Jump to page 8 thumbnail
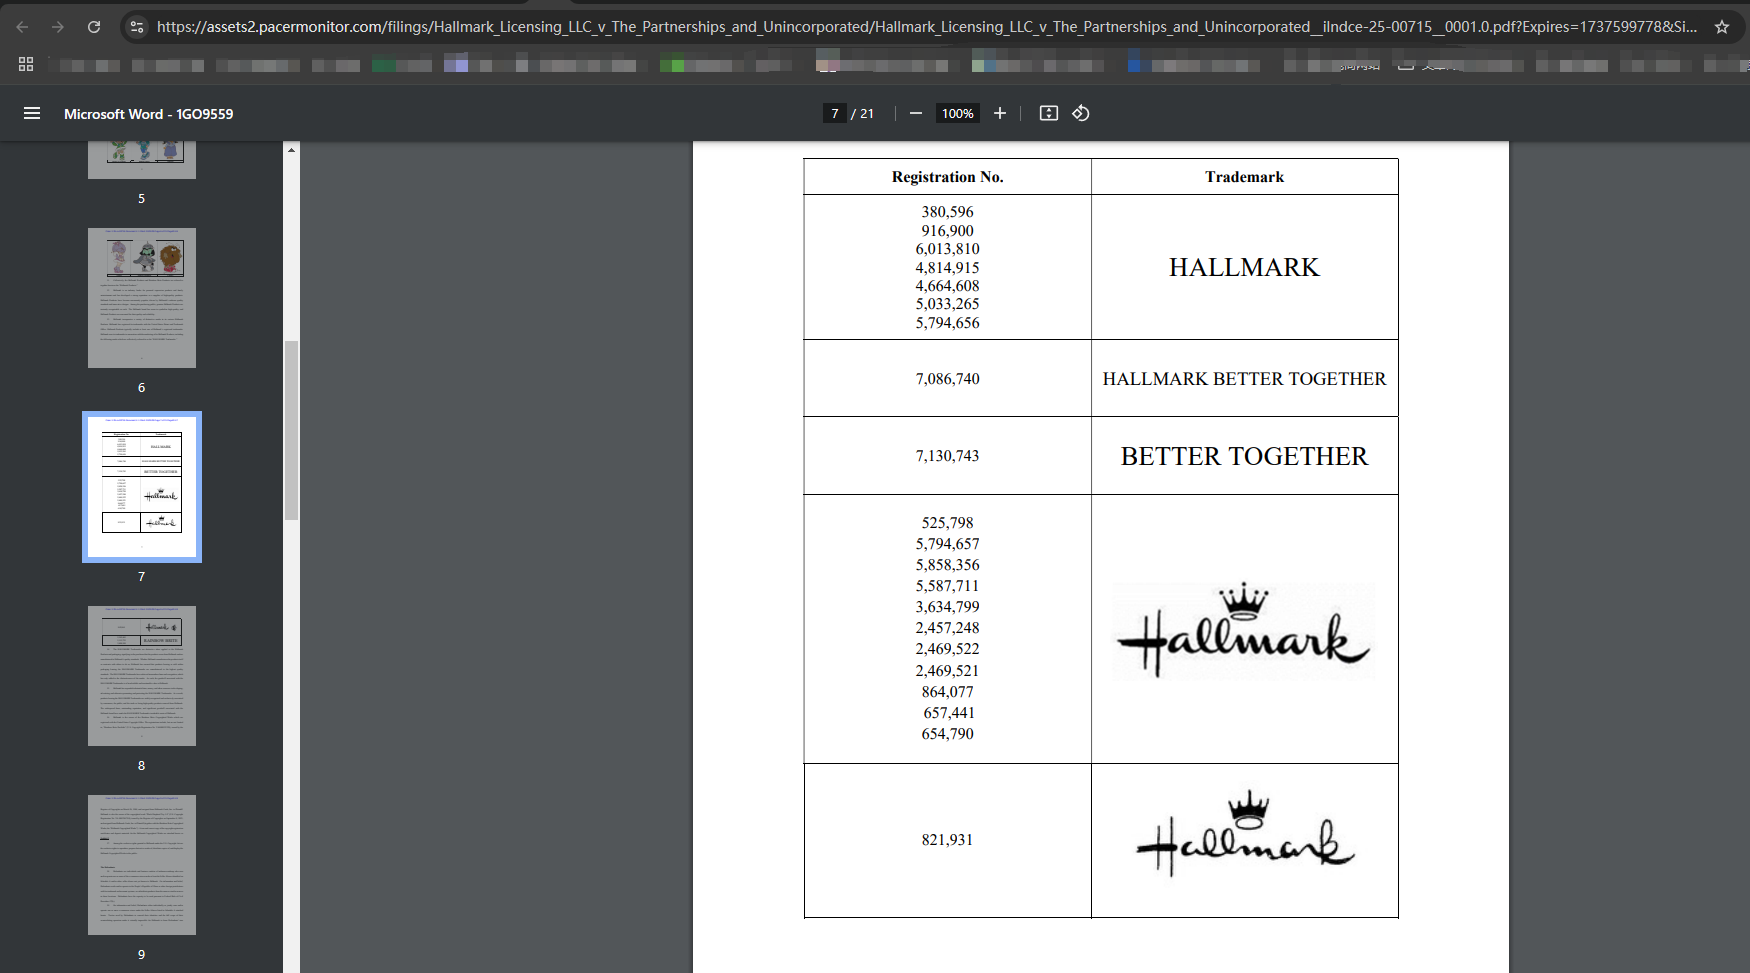 142,676
